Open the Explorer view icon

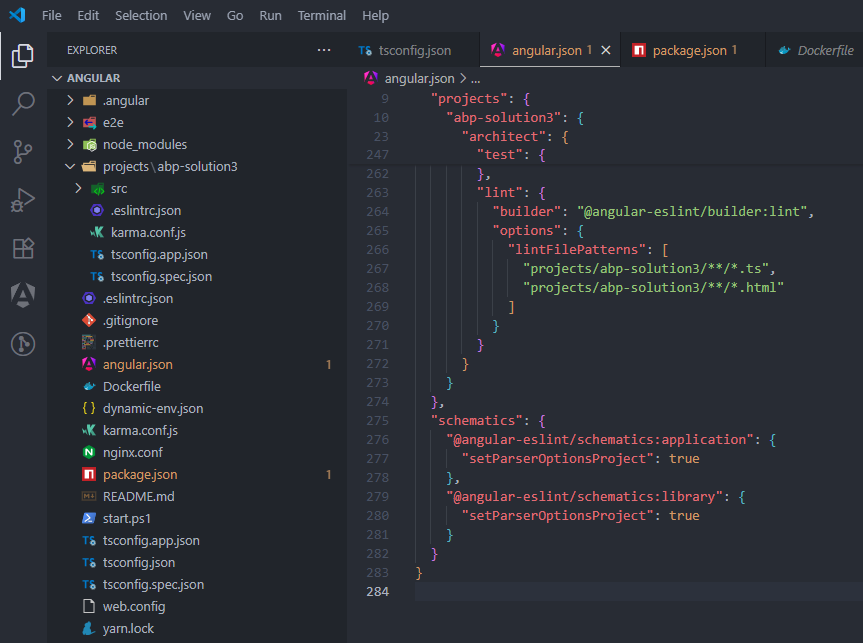point(22,56)
